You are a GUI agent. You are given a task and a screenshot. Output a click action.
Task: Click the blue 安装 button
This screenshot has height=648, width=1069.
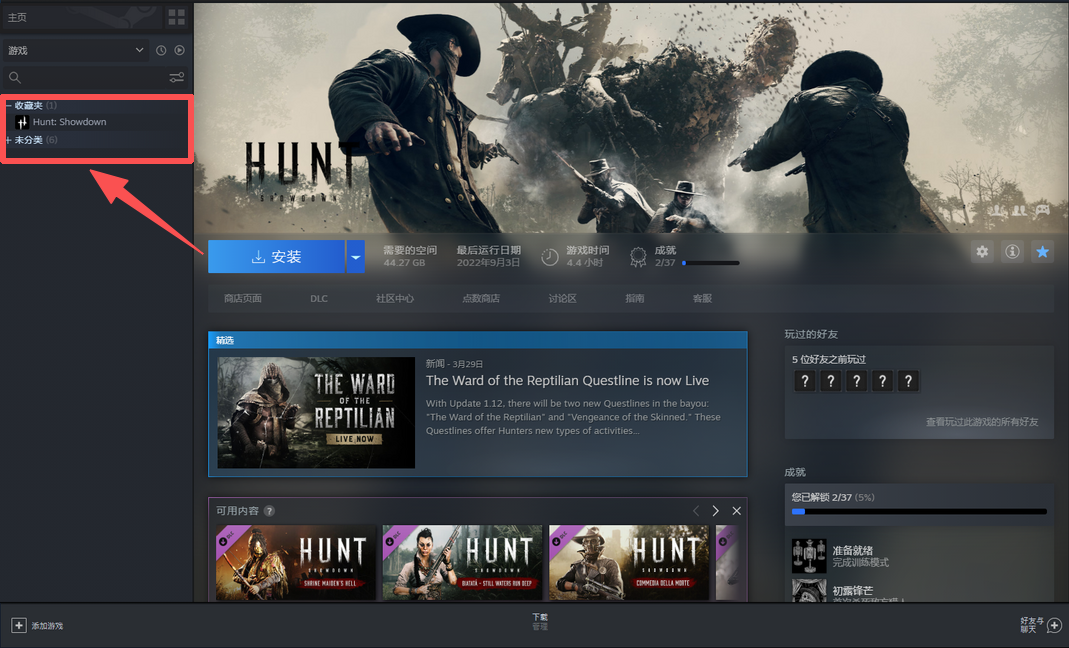[x=276, y=257]
